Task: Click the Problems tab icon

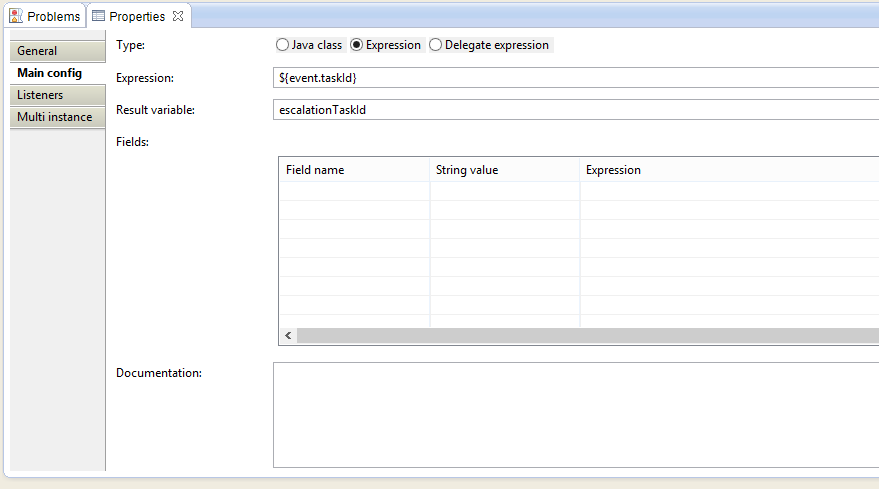Action: click(x=16, y=16)
